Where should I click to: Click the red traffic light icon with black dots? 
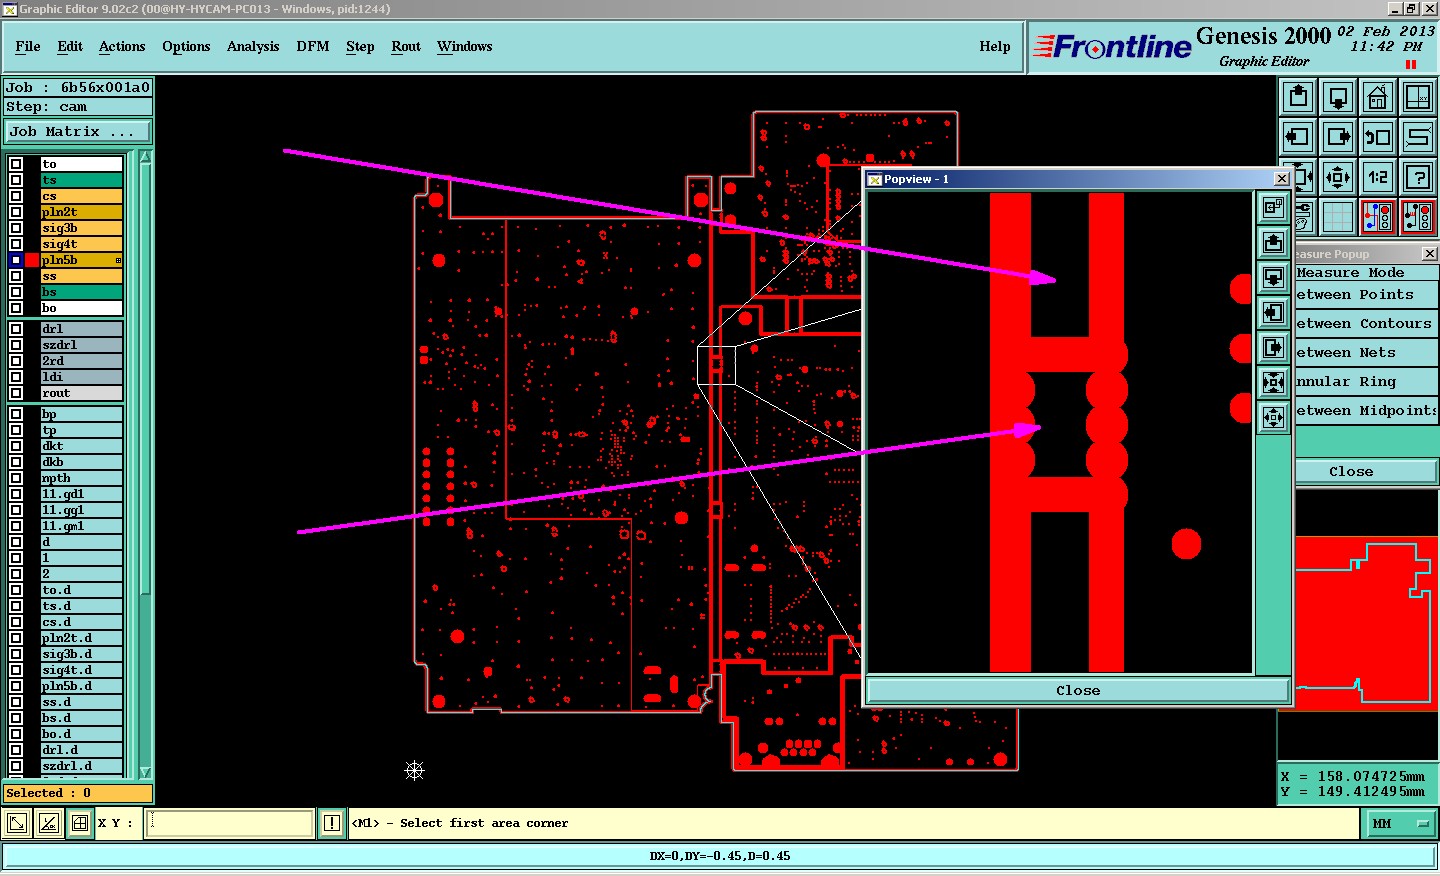(x=1418, y=216)
